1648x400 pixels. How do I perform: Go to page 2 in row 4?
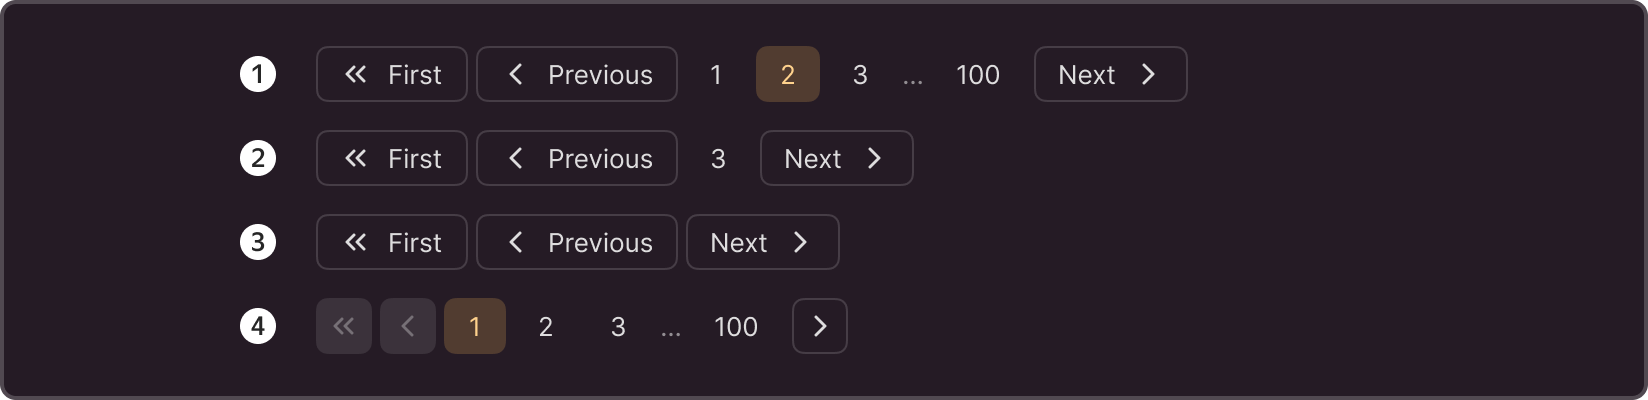click(x=546, y=326)
